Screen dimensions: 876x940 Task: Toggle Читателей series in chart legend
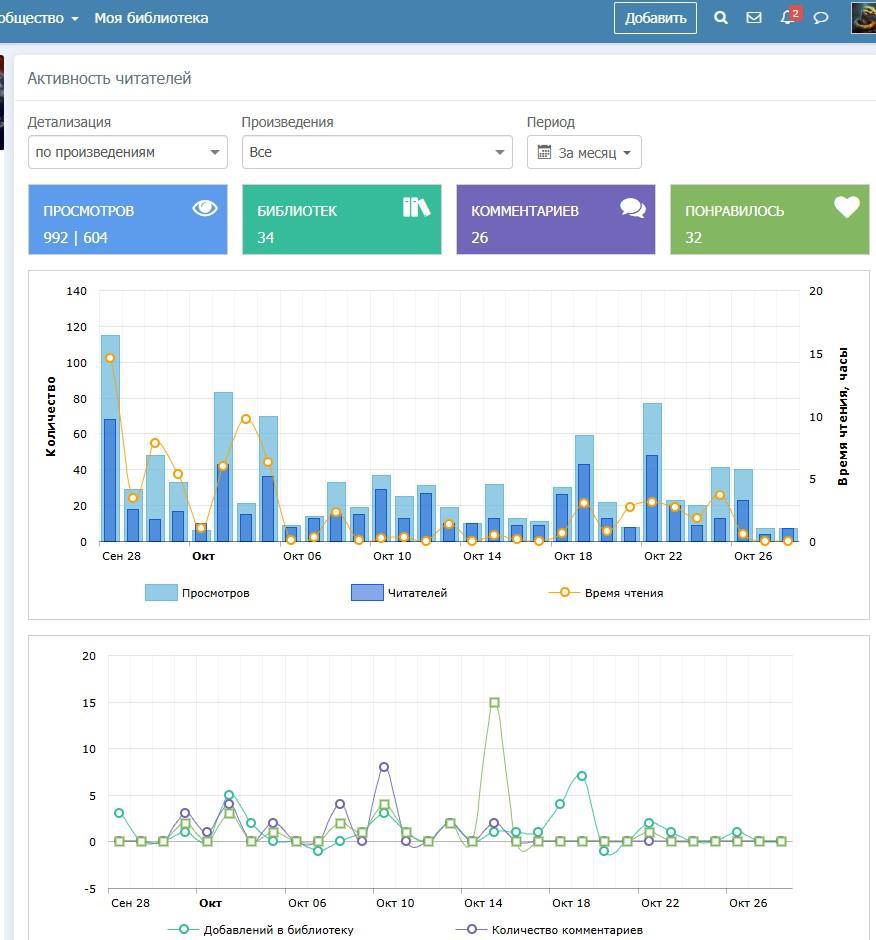tap(400, 593)
